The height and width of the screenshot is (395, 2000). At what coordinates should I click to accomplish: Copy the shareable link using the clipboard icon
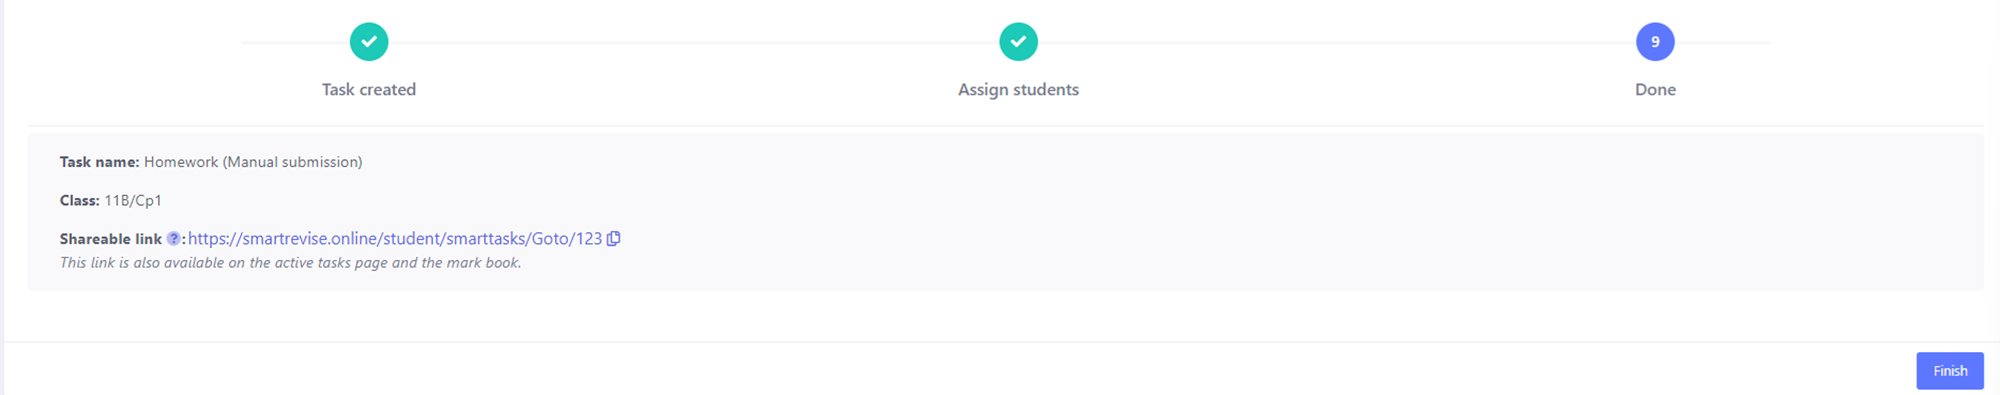point(614,239)
